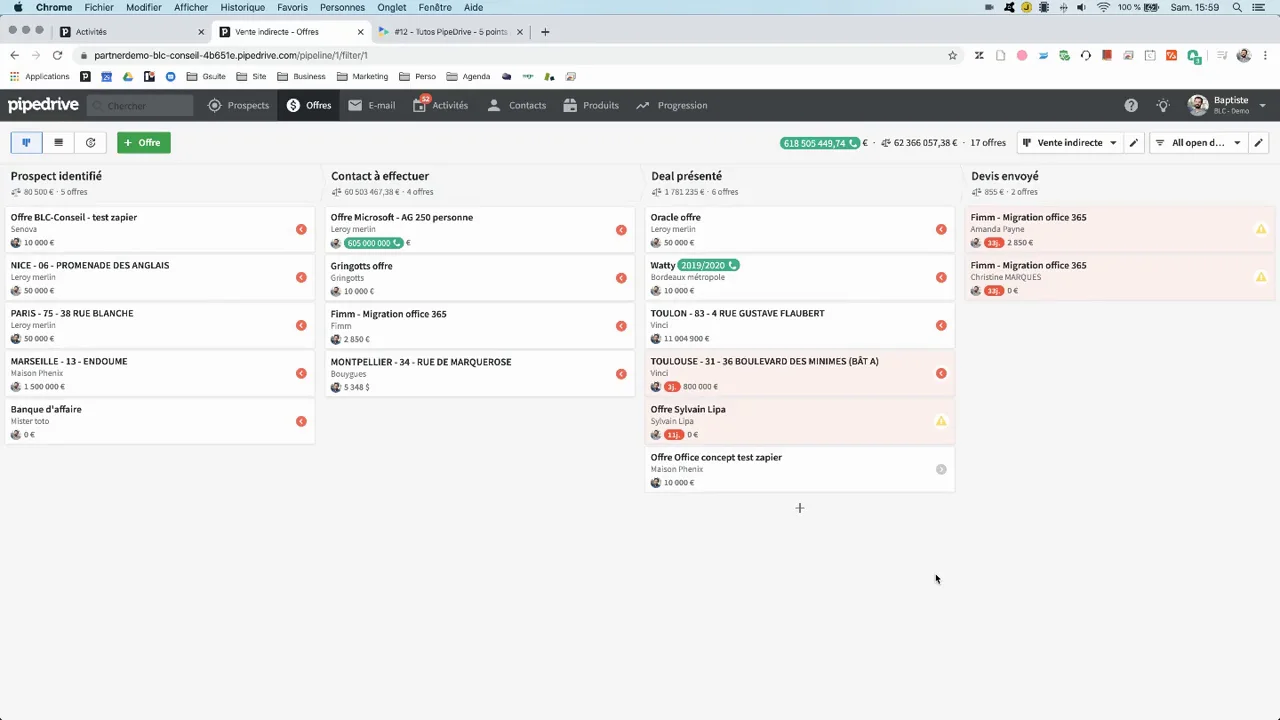The width and height of the screenshot is (1280, 720).
Task: Open the Activités navigation item
Action: (440, 105)
